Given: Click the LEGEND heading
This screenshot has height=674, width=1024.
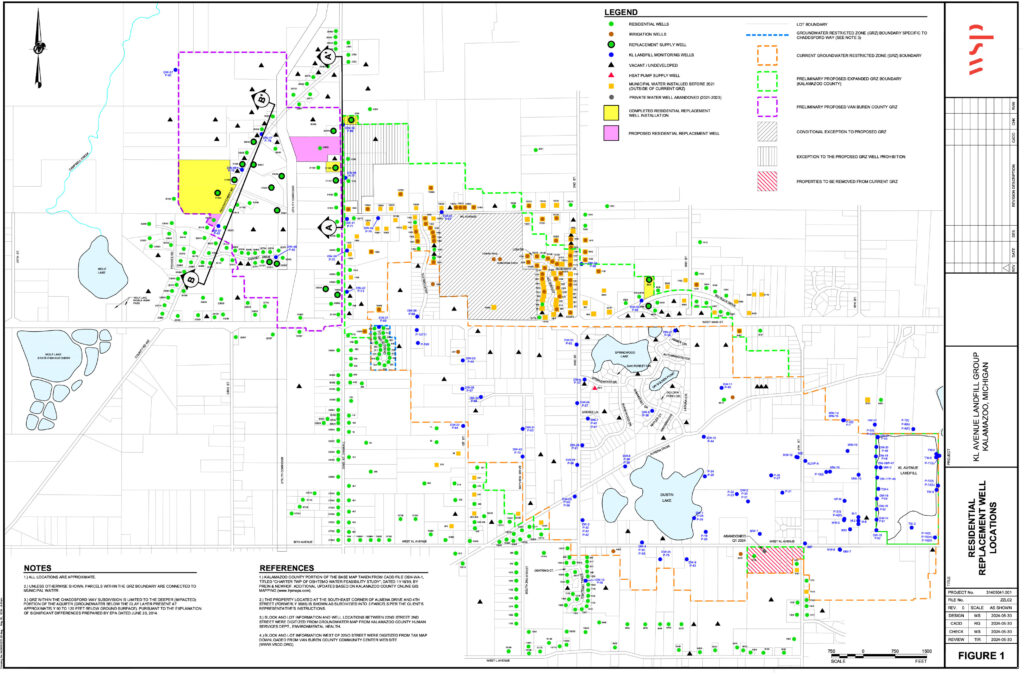Looking at the screenshot, I should coord(621,12).
